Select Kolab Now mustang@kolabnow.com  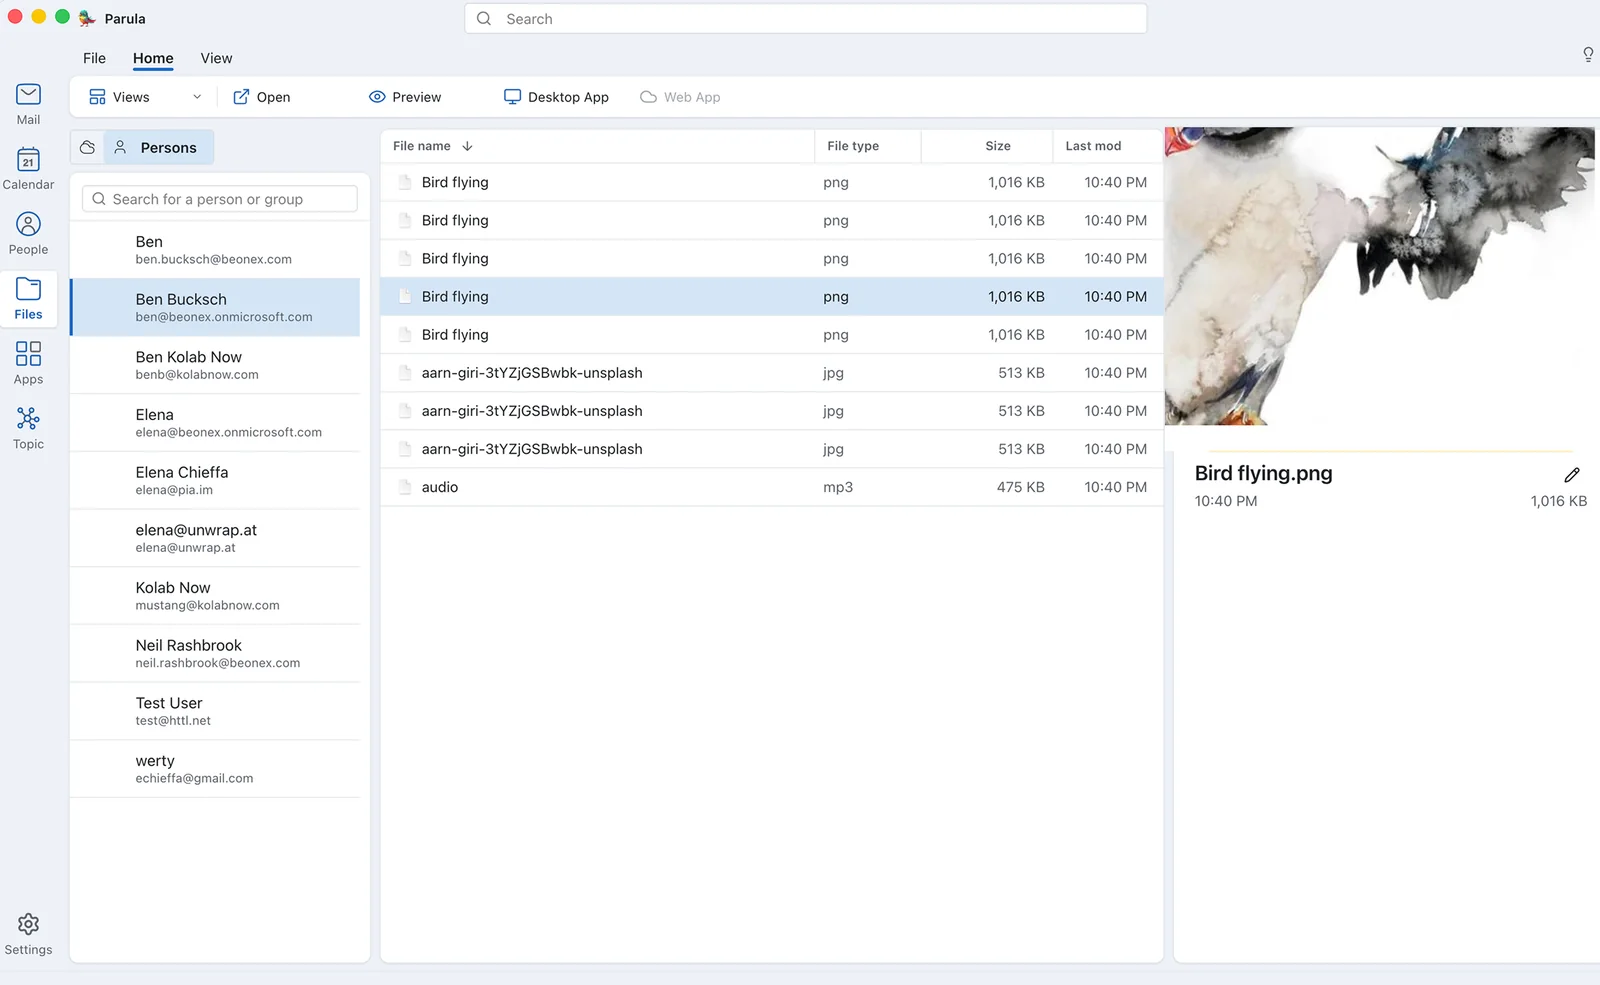click(215, 596)
